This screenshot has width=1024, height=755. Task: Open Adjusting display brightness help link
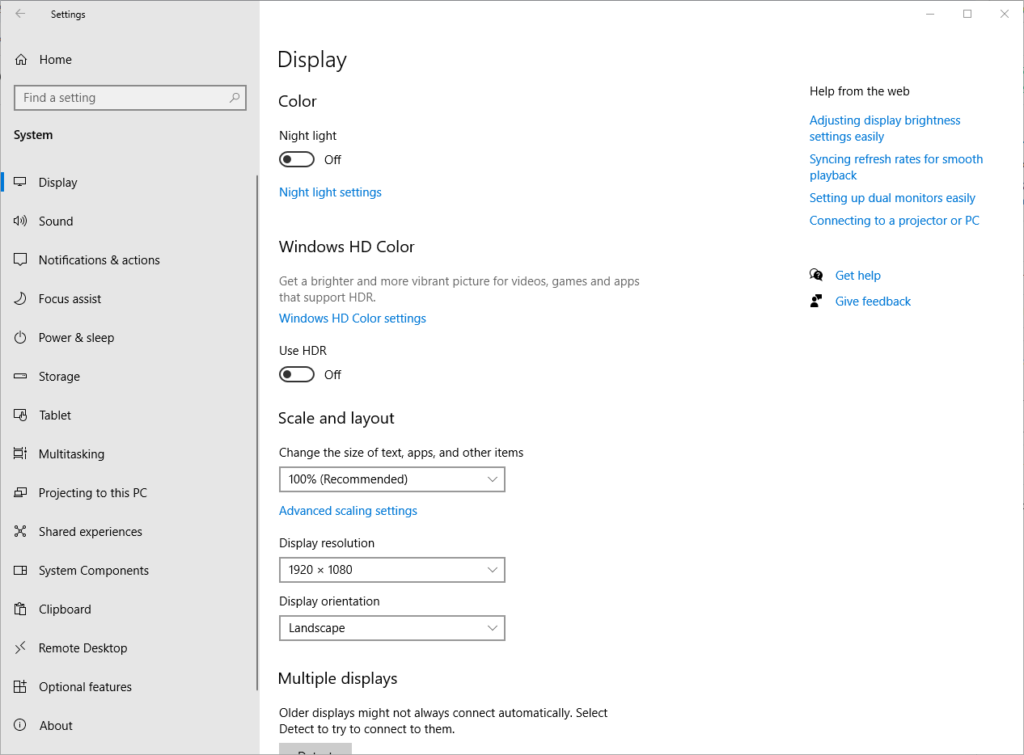click(884, 128)
